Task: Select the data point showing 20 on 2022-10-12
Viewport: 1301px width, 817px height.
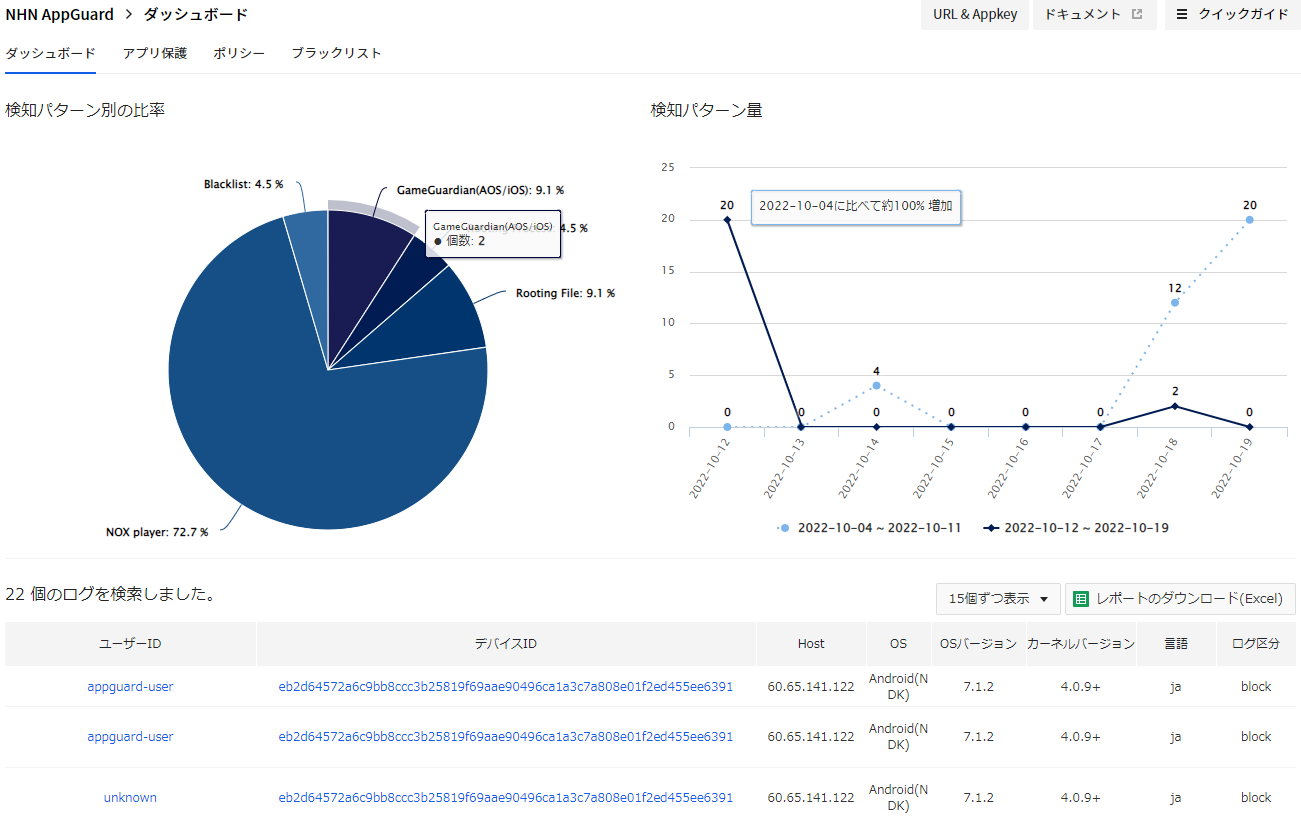Action: tap(726, 217)
